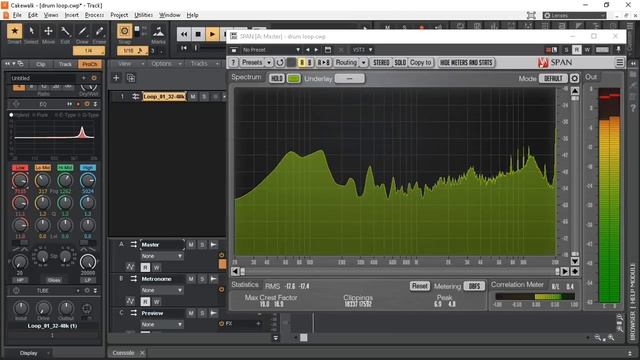
Task: Activate the Edit tool
Action: [65, 31]
